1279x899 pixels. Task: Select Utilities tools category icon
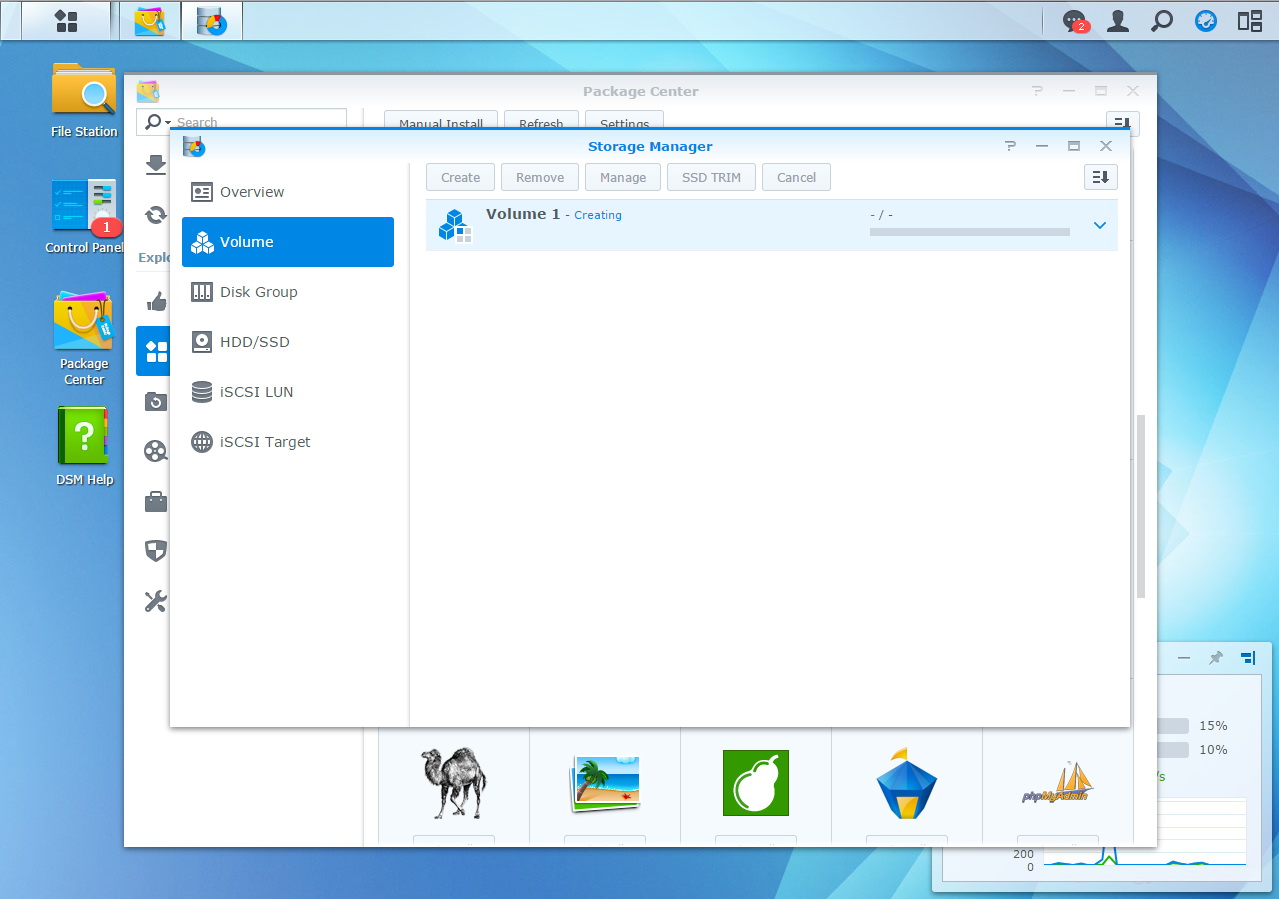coord(156,601)
